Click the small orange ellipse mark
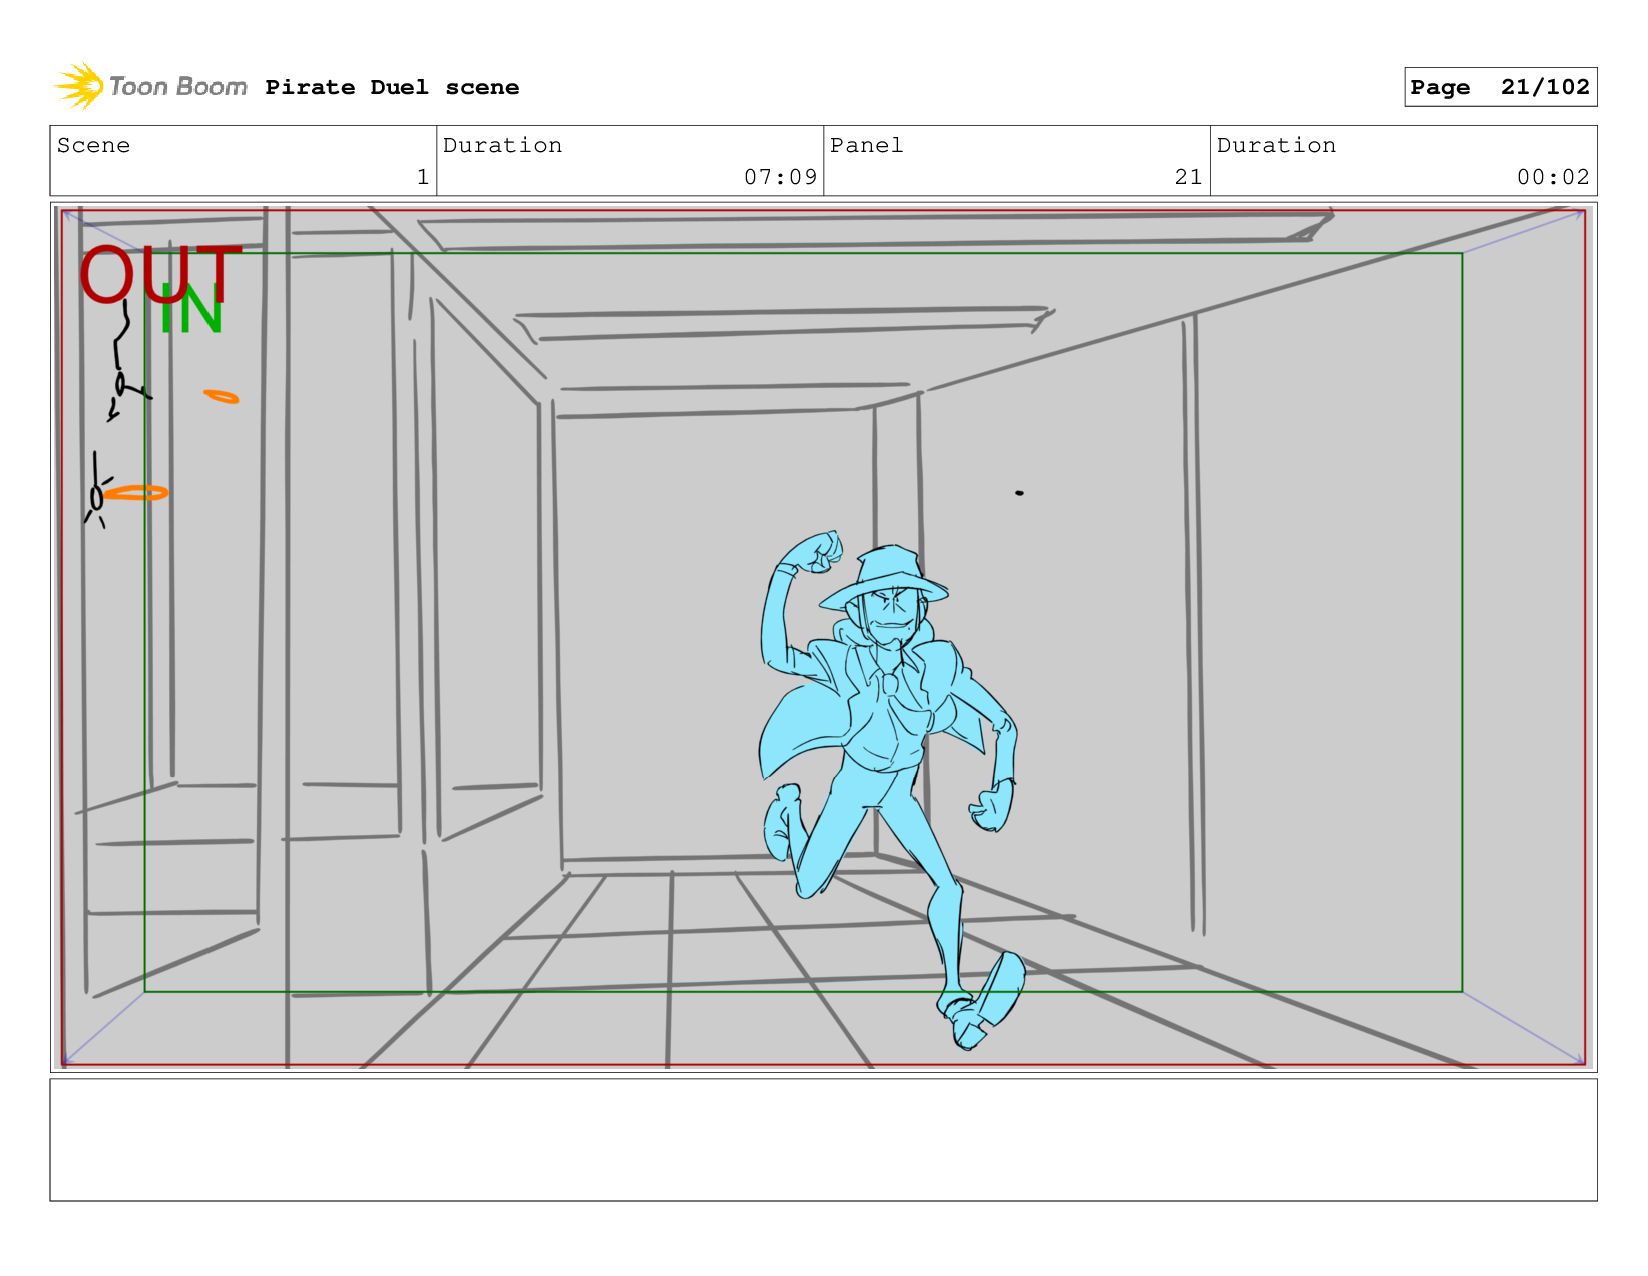This screenshot has height=1276, width=1648. pyautogui.click(x=221, y=397)
